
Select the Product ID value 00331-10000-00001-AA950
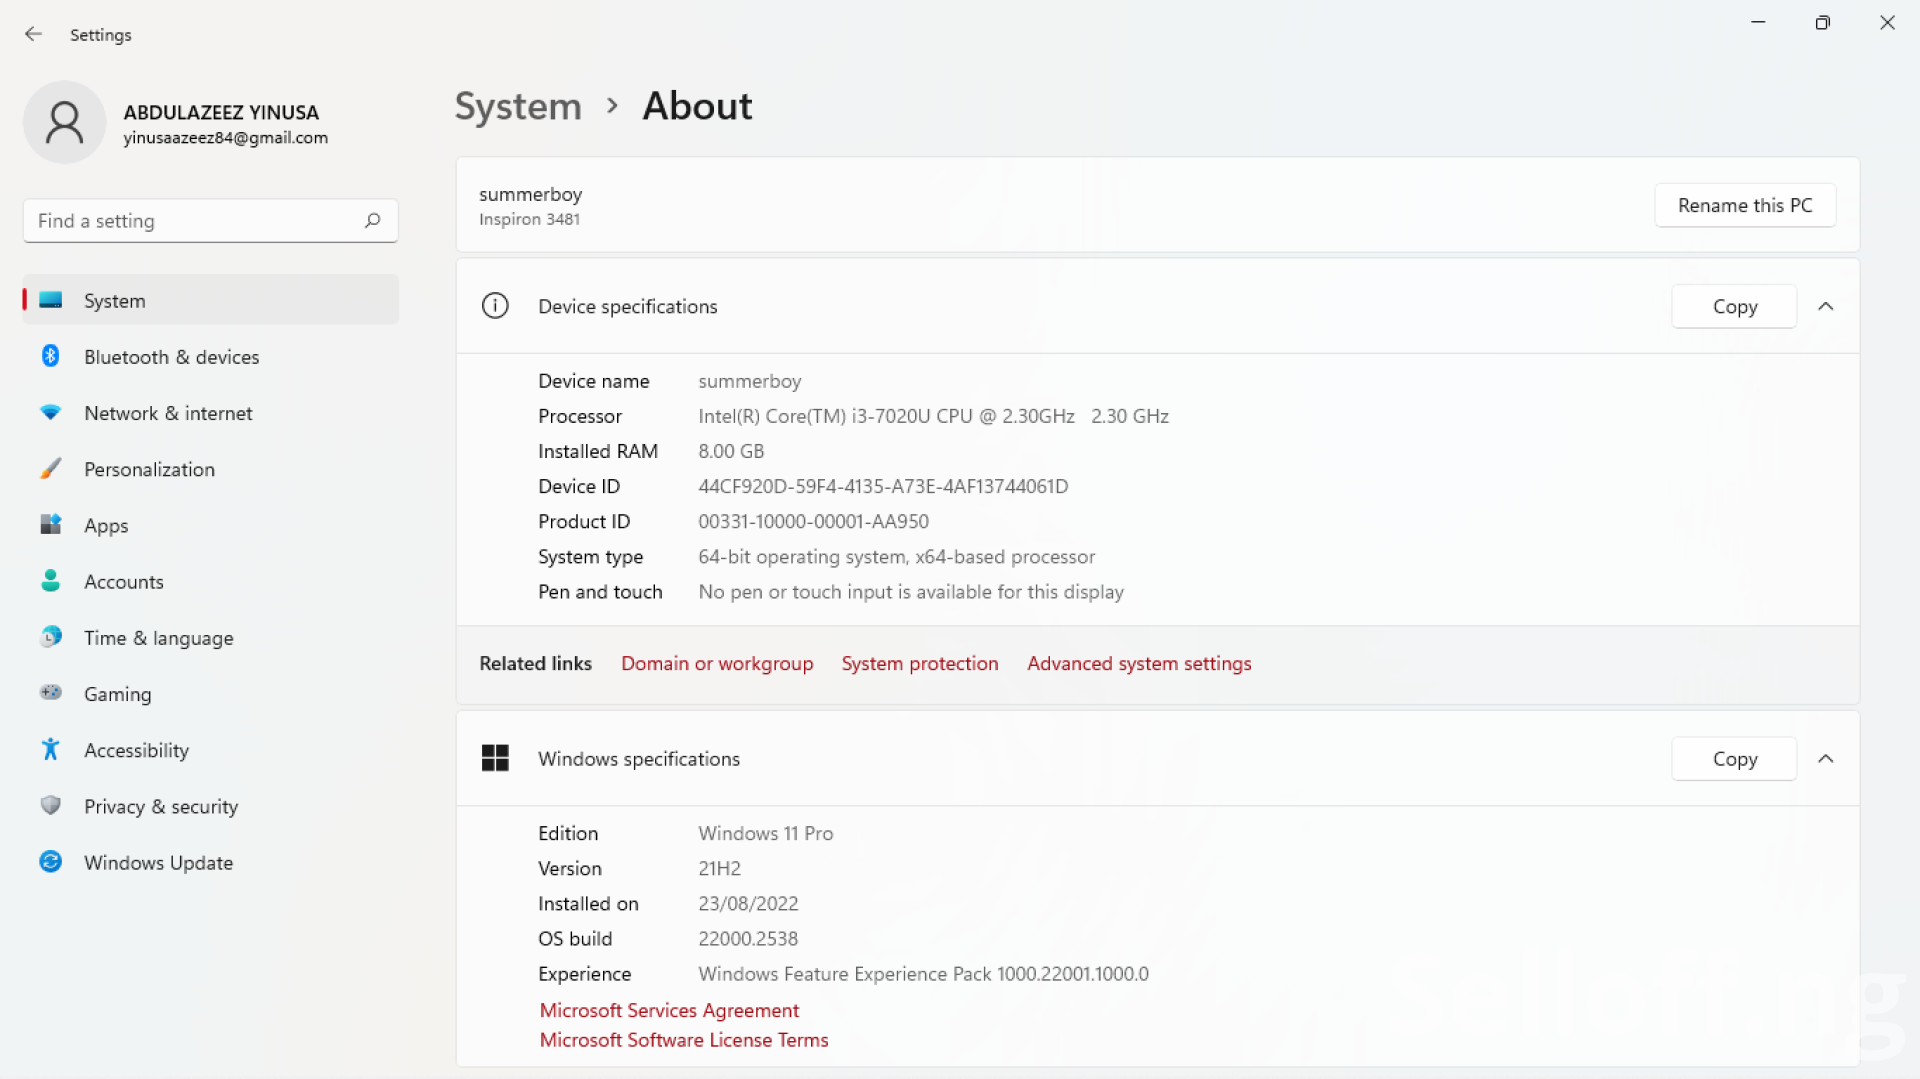[x=813, y=521]
